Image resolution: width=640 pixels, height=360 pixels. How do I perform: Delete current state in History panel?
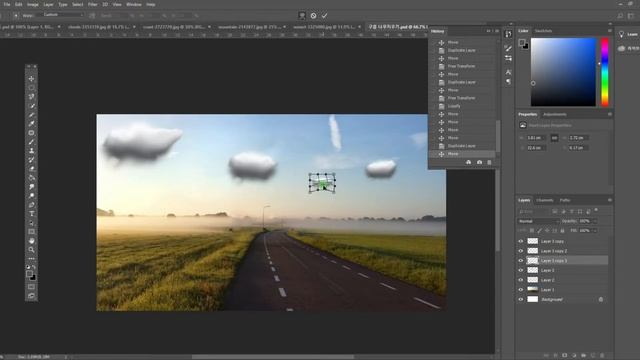489,162
